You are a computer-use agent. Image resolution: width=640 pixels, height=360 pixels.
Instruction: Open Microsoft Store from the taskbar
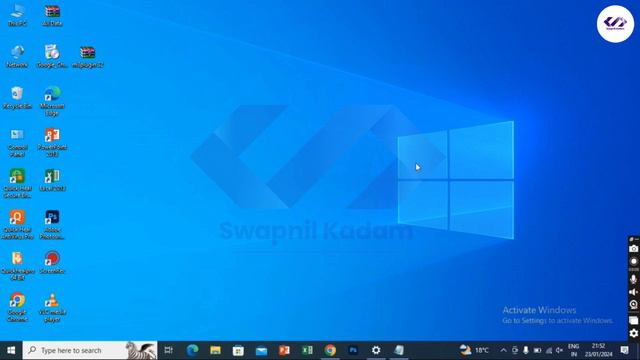pos(238,350)
